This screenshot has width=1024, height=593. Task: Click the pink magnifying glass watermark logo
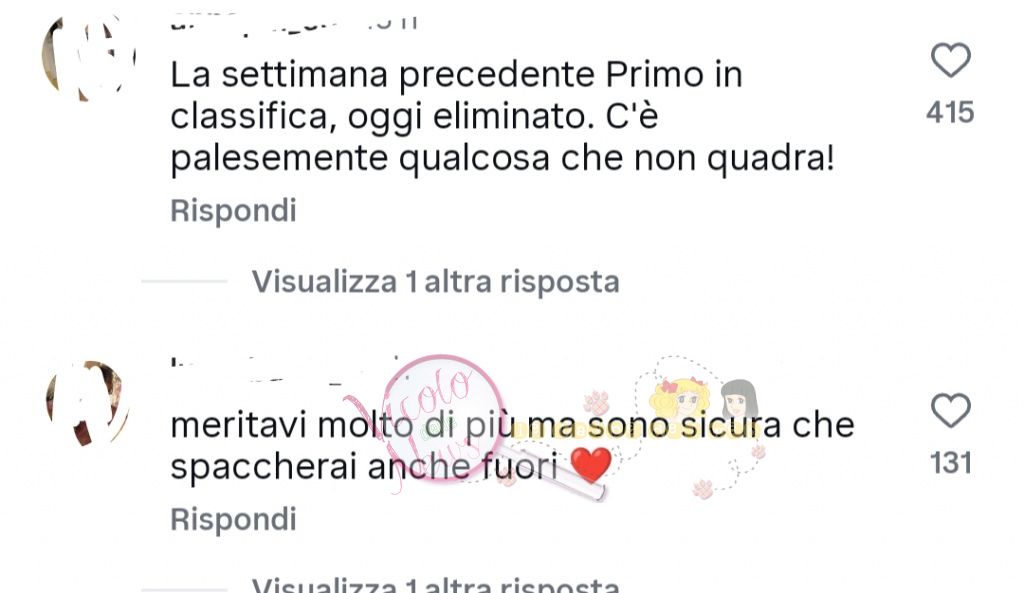[444, 418]
